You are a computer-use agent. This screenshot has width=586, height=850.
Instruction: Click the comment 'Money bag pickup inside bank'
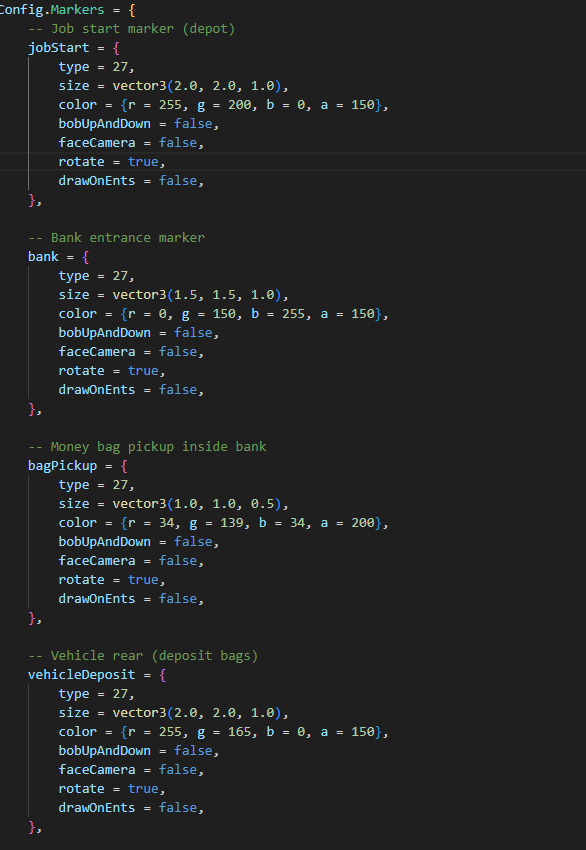click(147, 446)
